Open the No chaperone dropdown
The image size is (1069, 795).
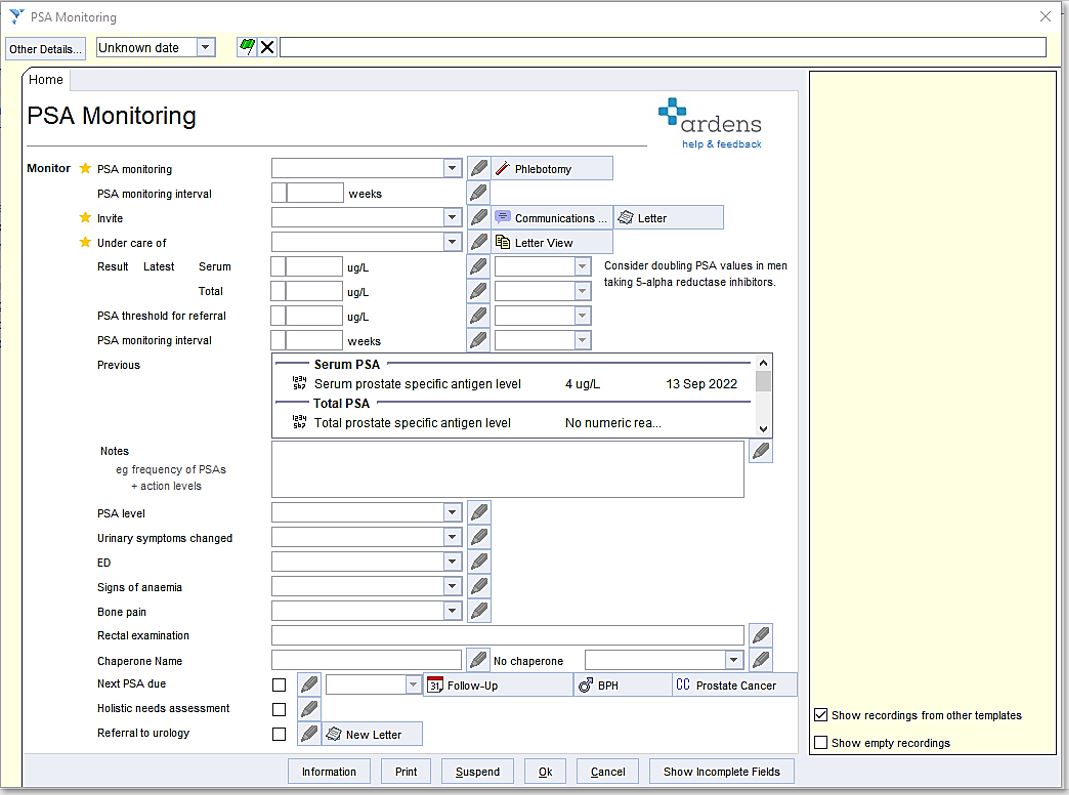pyautogui.click(x=734, y=660)
